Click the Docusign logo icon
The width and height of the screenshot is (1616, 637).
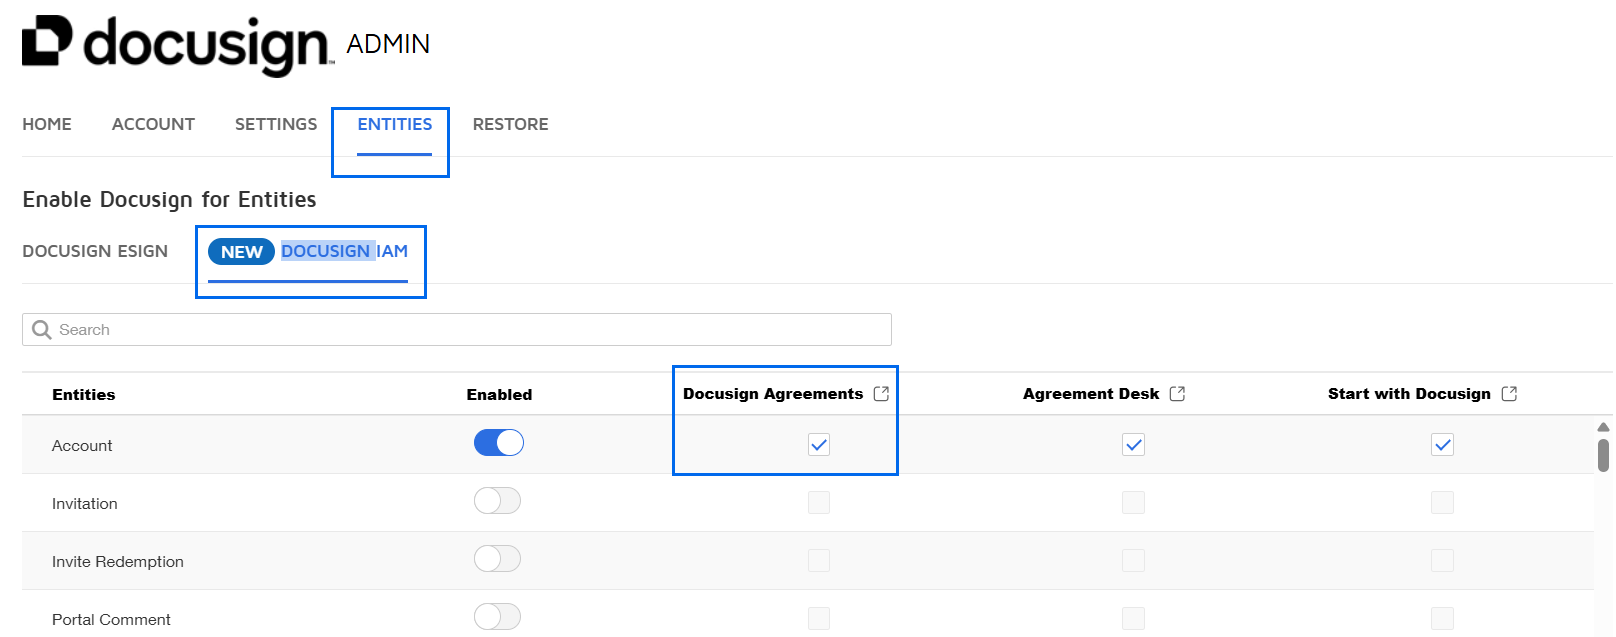pos(47,41)
